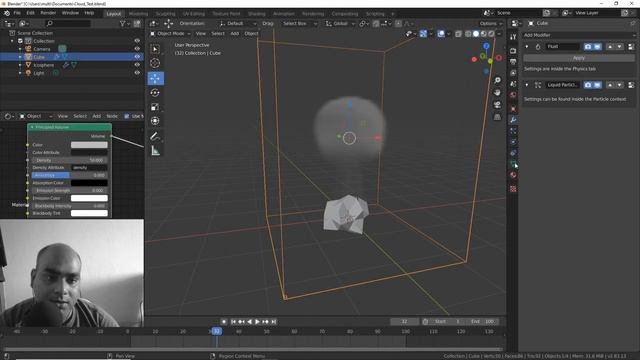This screenshot has height=360, width=640.
Task: Open the Global transform orientation dropdown
Action: pyautogui.click(x=340, y=24)
